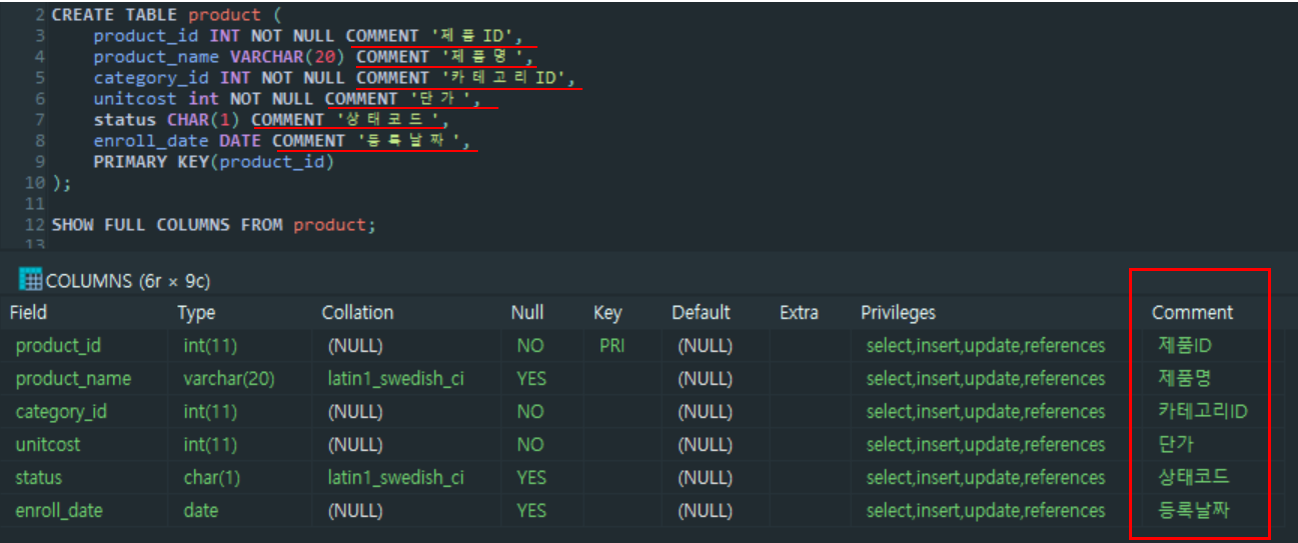Select the product_name cell in the result grid
1298x543 pixels.
point(73,379)
